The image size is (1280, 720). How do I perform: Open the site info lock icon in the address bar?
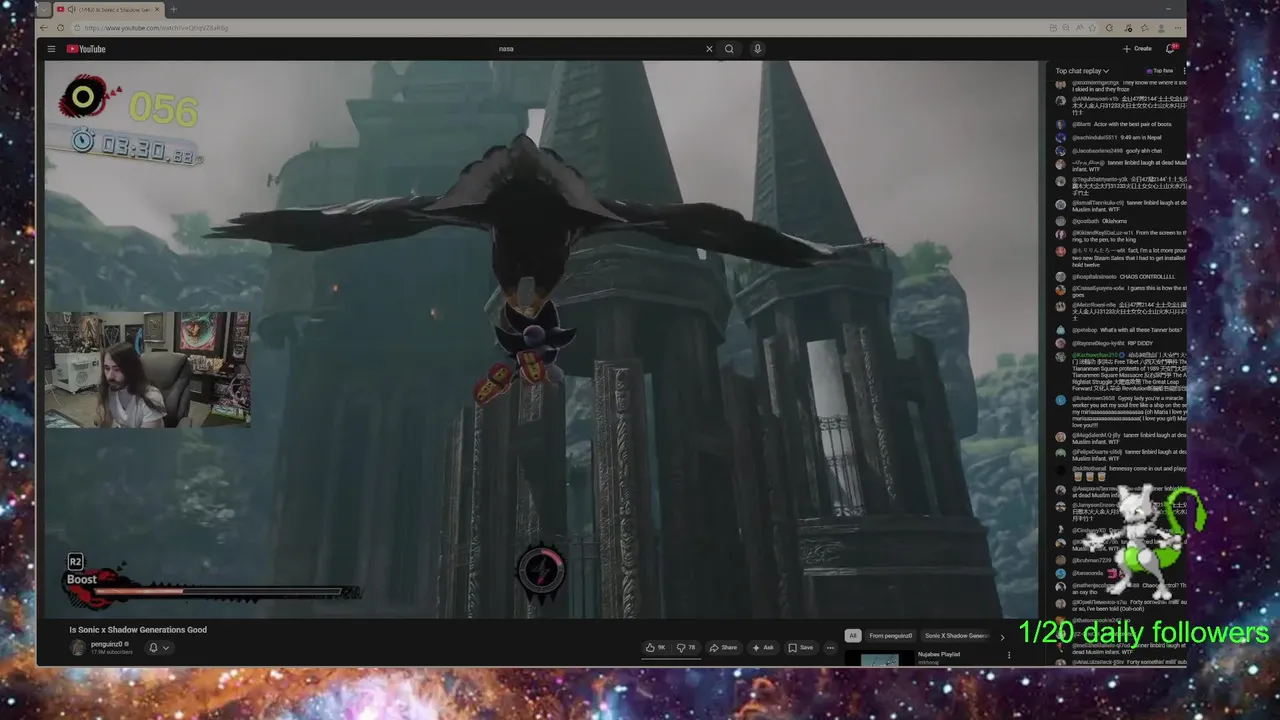click(x=77, y=28)
